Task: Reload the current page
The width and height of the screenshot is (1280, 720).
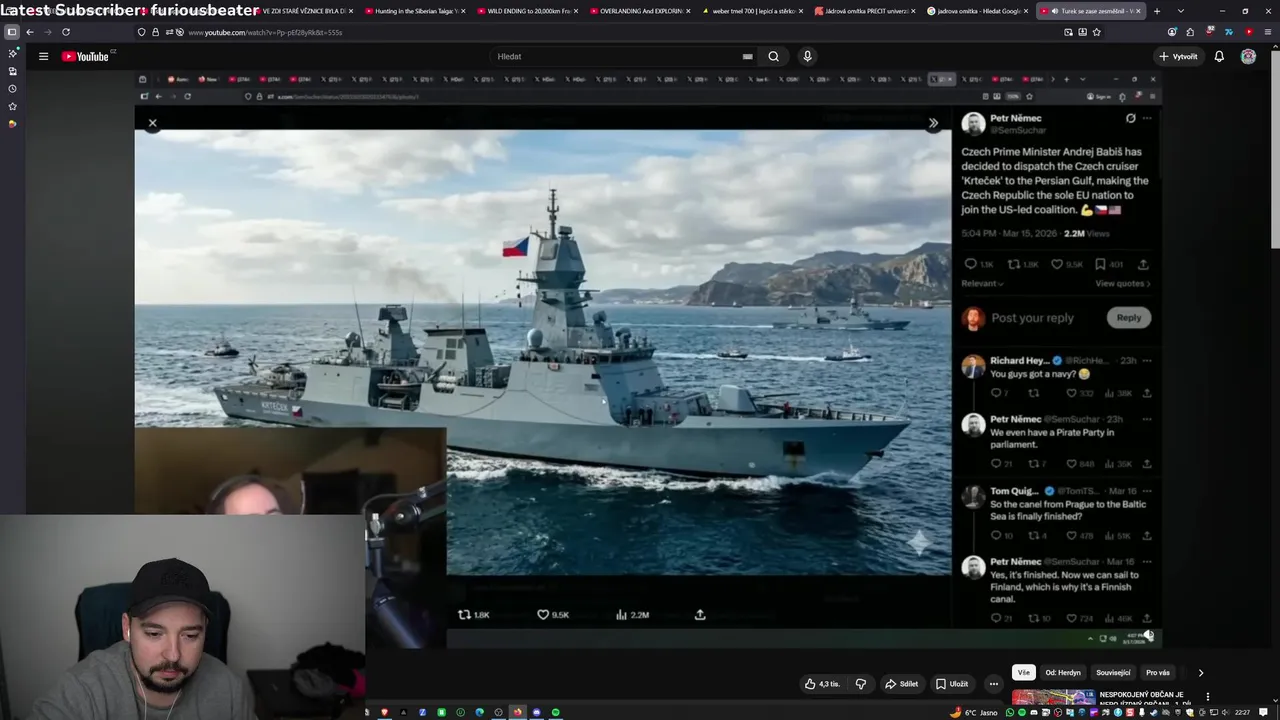Action: pos(66,32)
